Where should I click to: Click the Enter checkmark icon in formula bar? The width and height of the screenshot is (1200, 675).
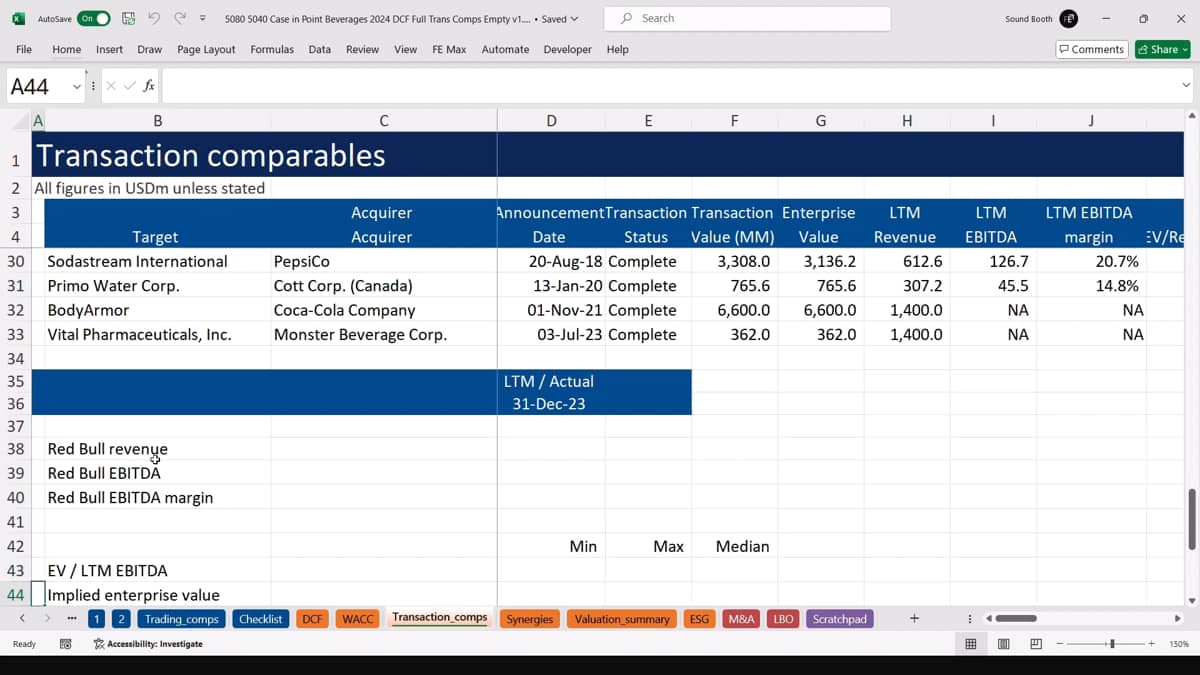click(x=129, y=86)
